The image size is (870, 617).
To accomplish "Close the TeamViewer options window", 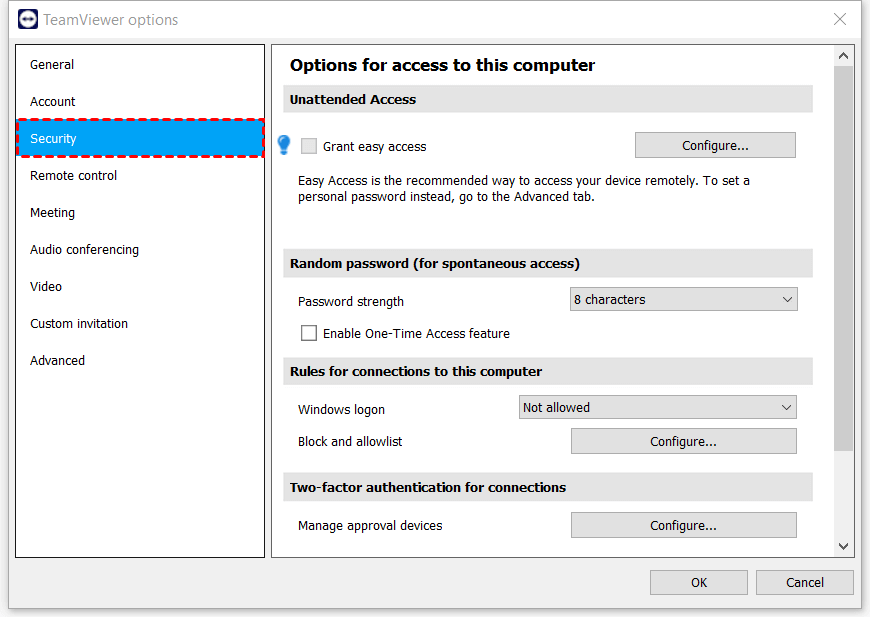I will coord(840,19).
